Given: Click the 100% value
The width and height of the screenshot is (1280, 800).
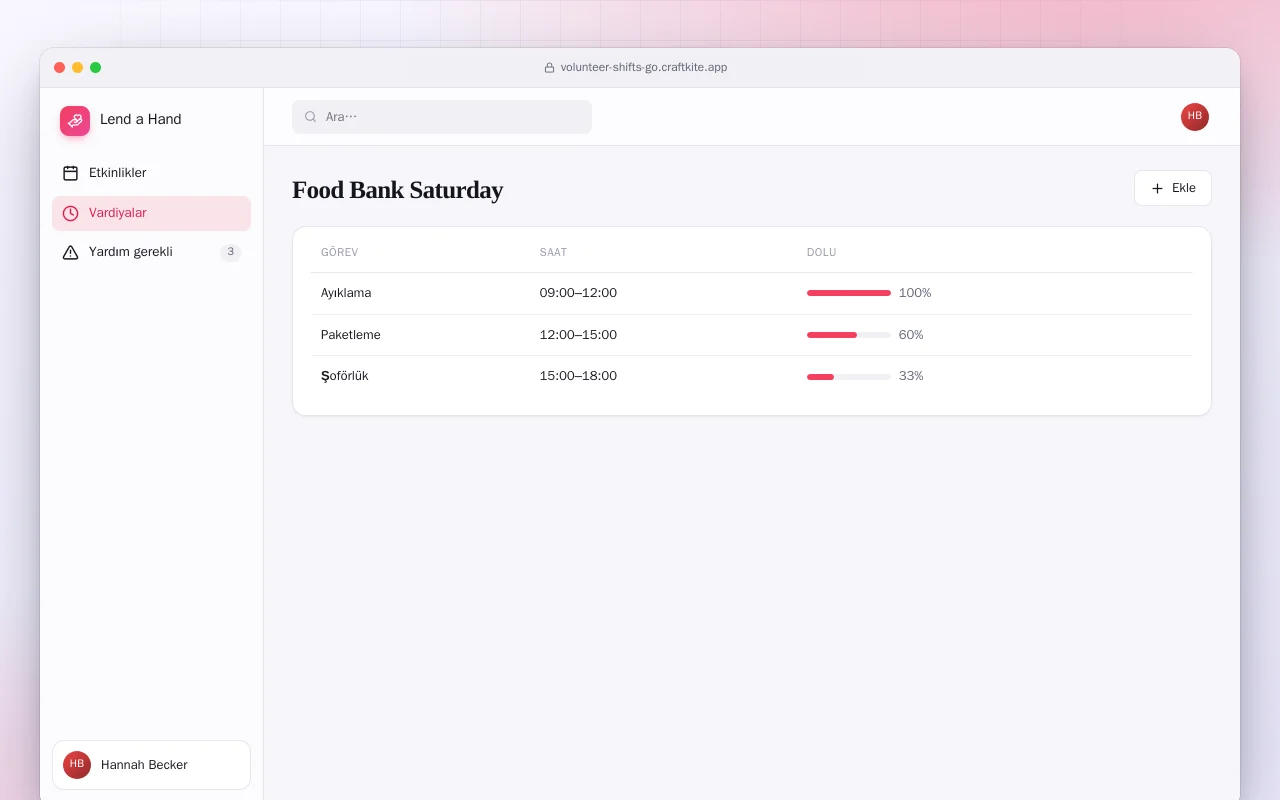Looking at the screenshot, I should [915, 293].
